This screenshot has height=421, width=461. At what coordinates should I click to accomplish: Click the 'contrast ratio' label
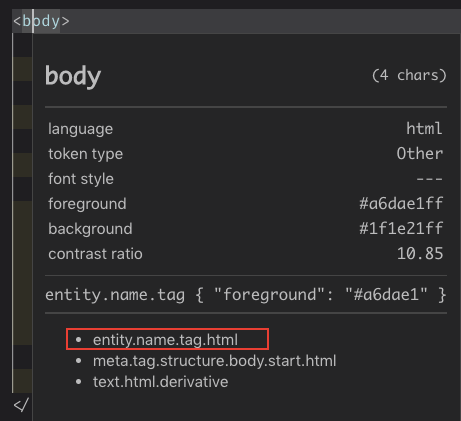(95, 254)
